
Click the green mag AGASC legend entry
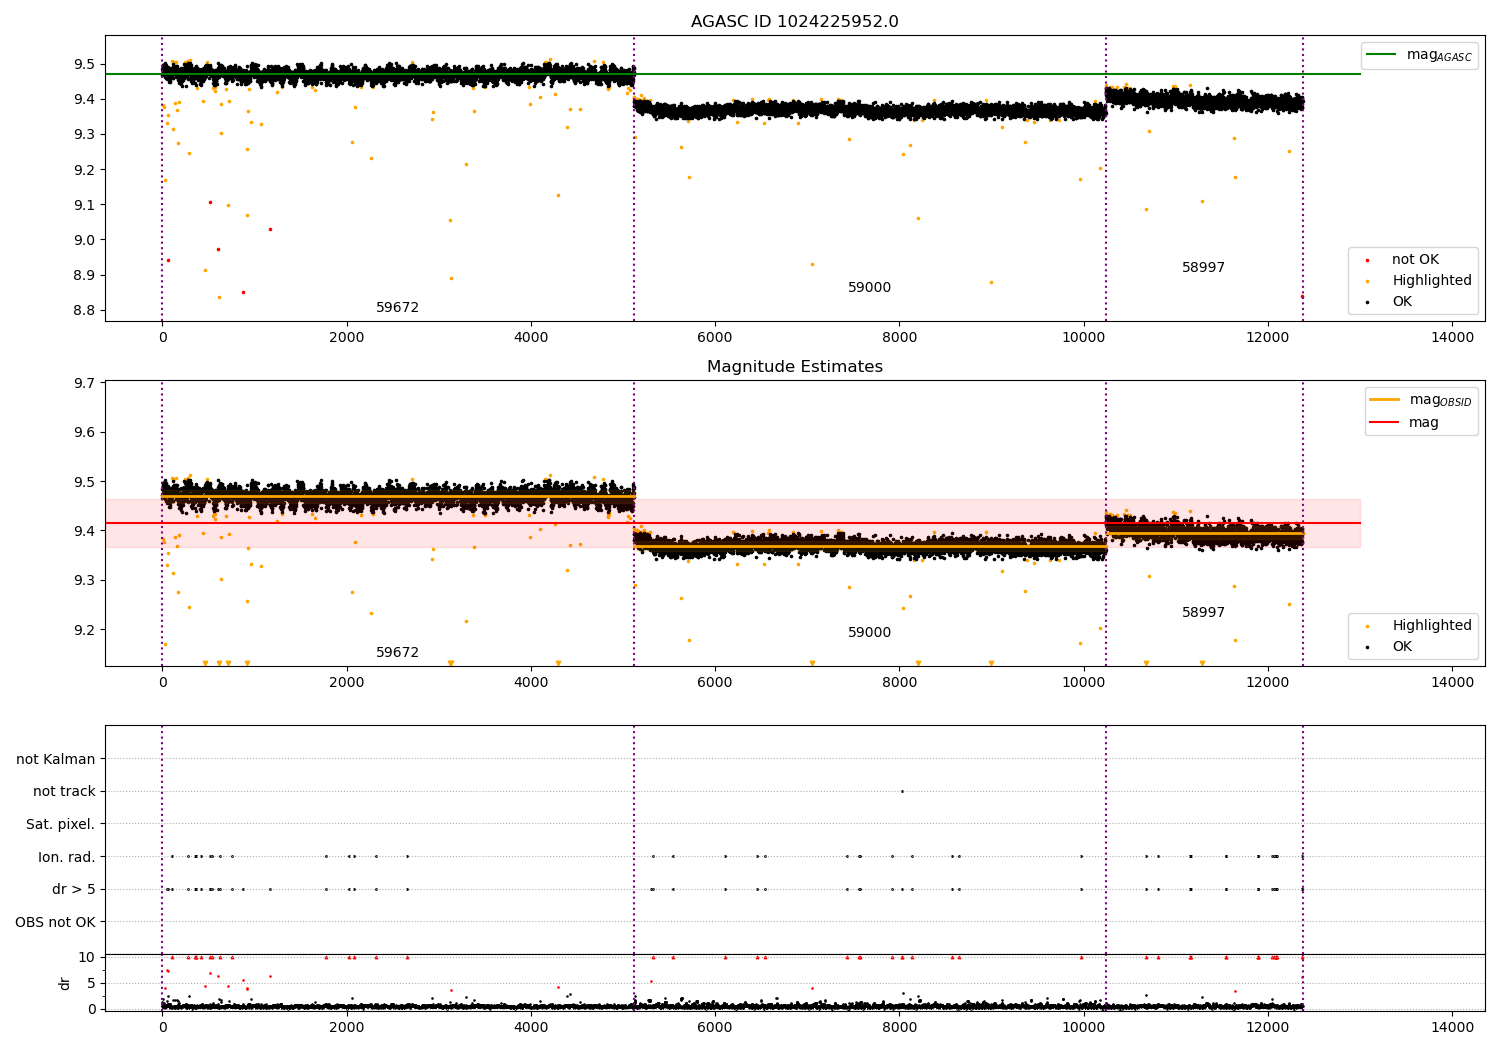tap(1419, 55)
